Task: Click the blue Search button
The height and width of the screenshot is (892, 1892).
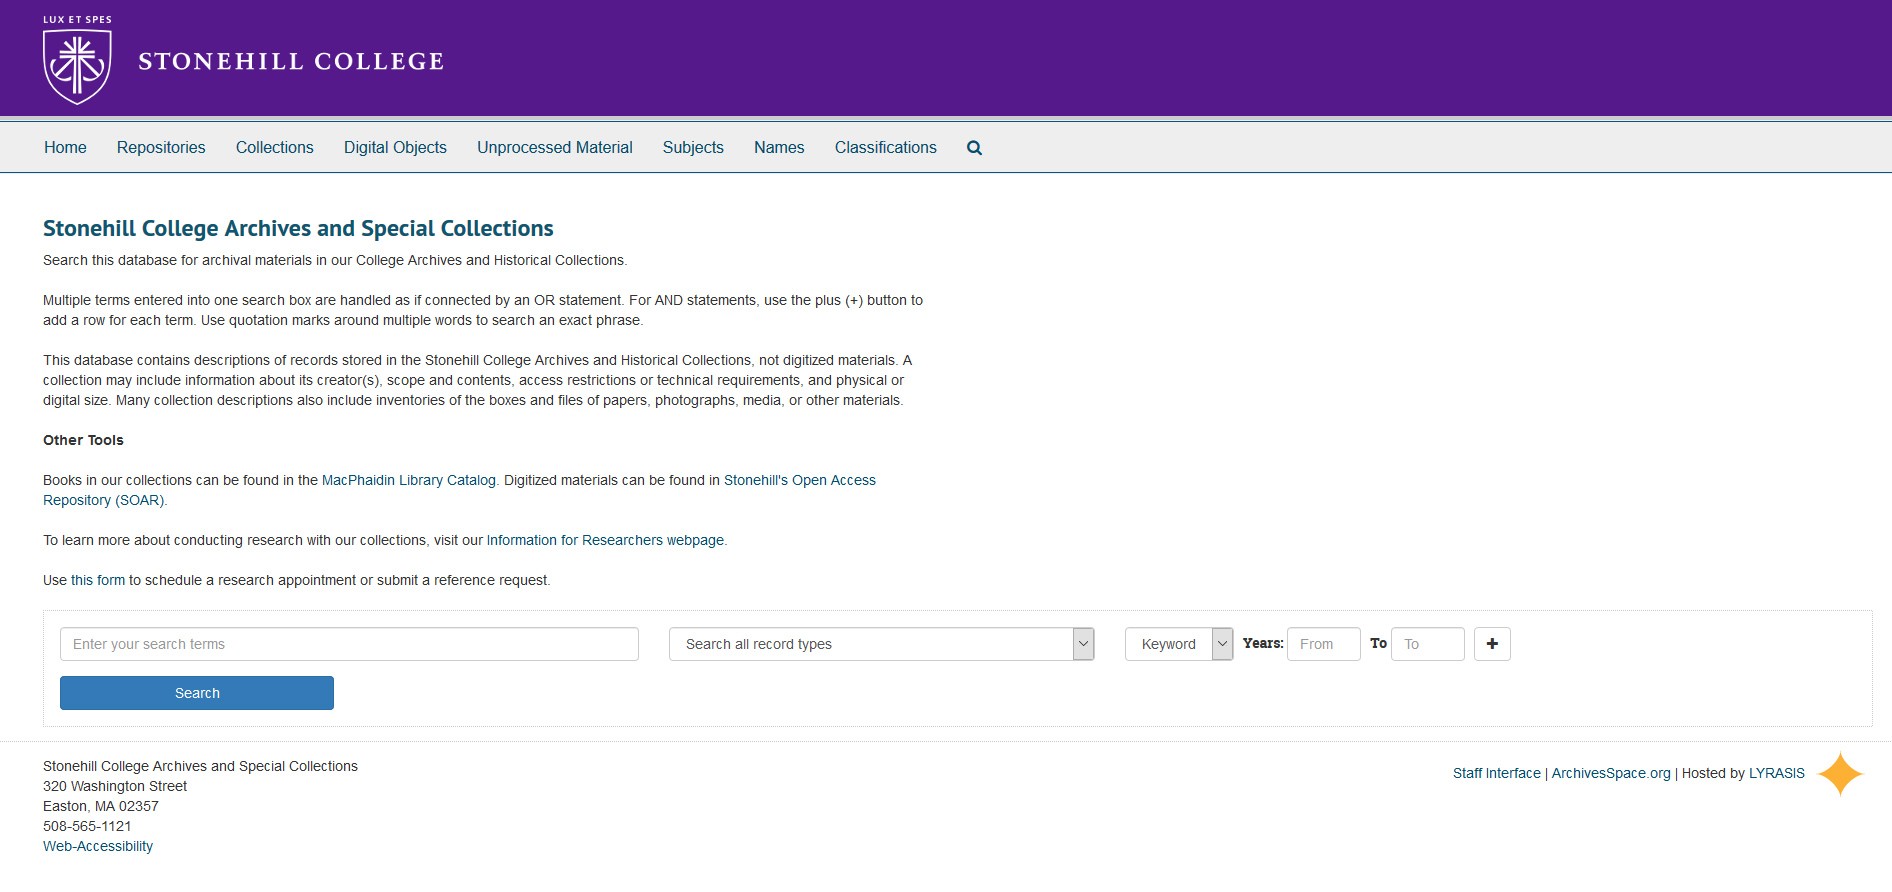Action: tap(197, 693)
